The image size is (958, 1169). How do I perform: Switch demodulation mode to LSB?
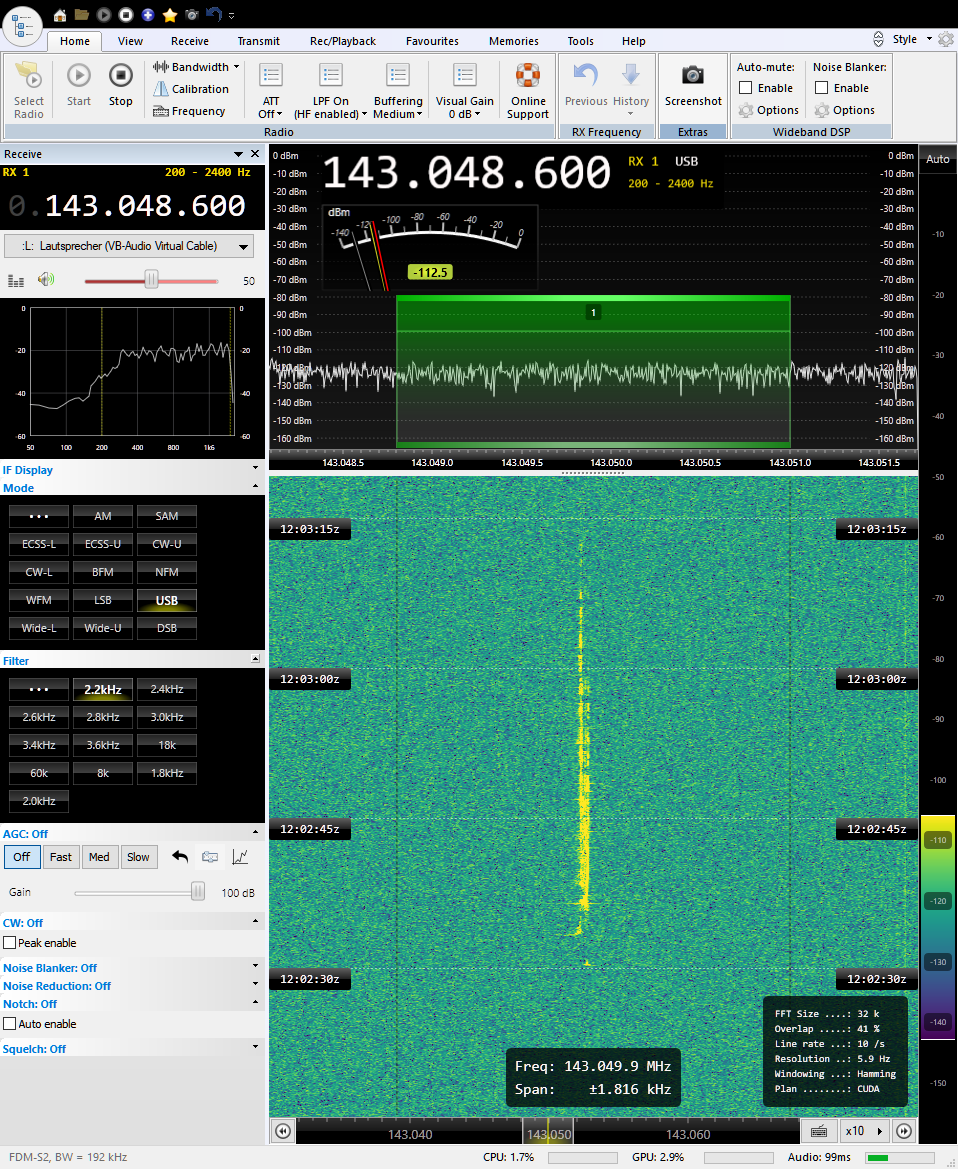pyautogui.click(x=103, y=600)
